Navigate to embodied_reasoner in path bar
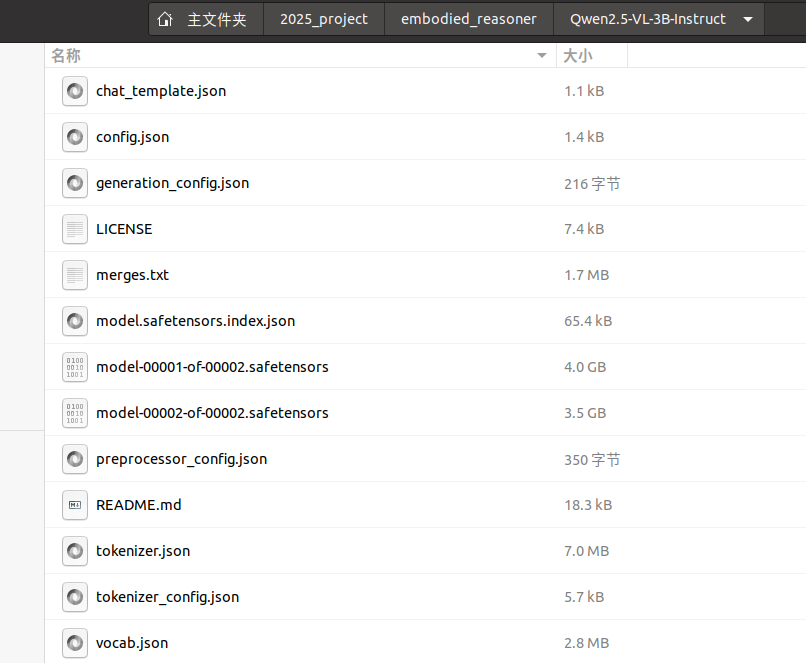The height and width of the screenshot is (663, 806). click(x=469, y=20)
